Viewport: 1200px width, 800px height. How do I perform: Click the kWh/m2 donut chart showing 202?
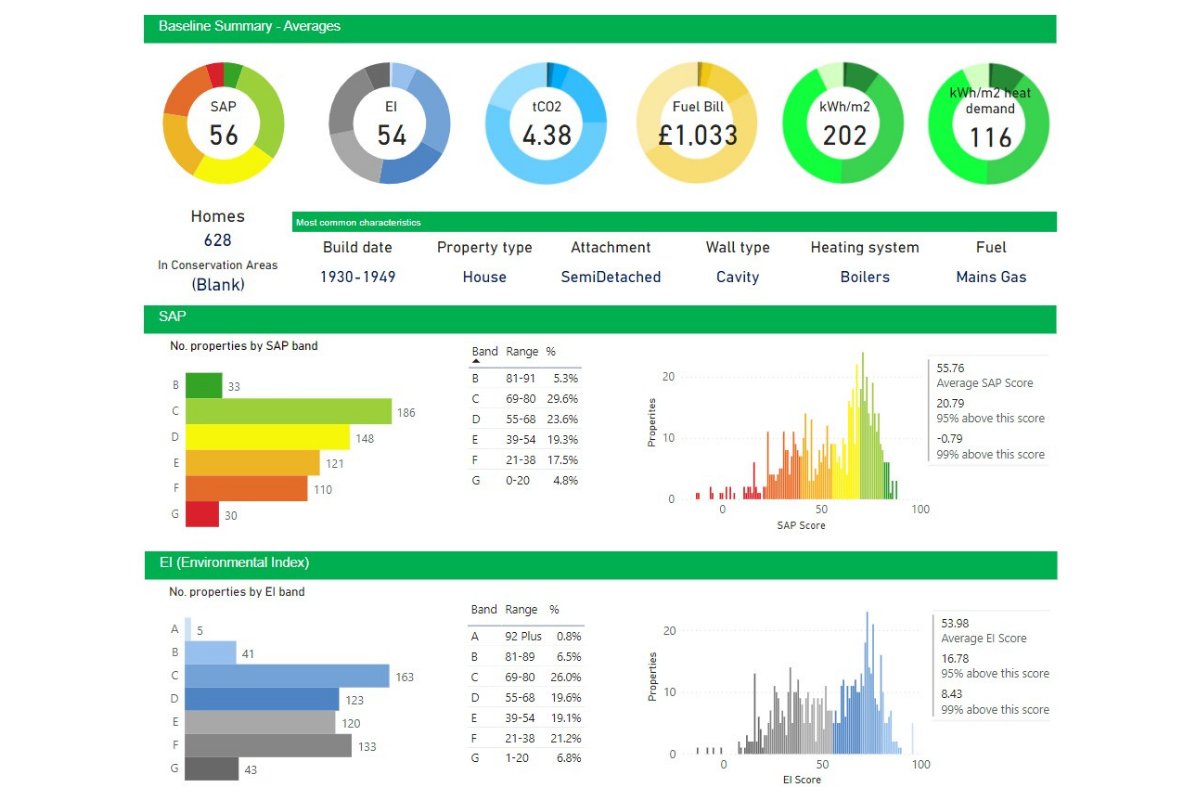[844, 135]
